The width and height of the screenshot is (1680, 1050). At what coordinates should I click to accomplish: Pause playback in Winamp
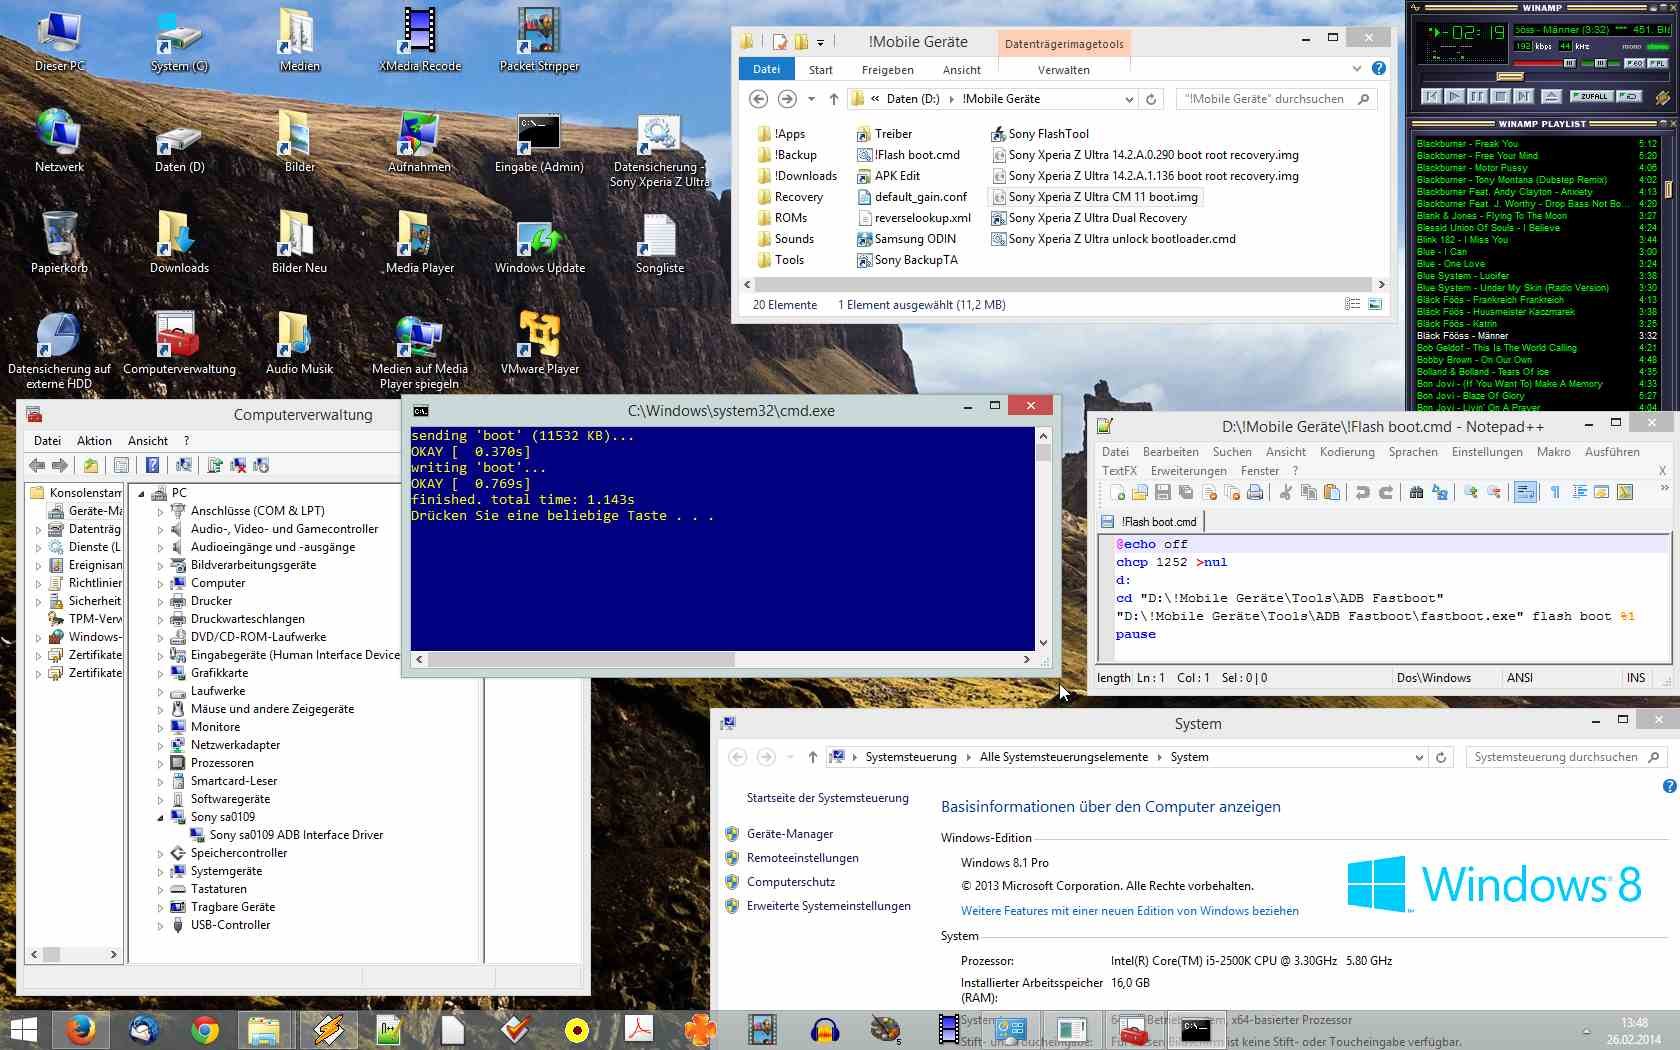[x=1478, y=97]
